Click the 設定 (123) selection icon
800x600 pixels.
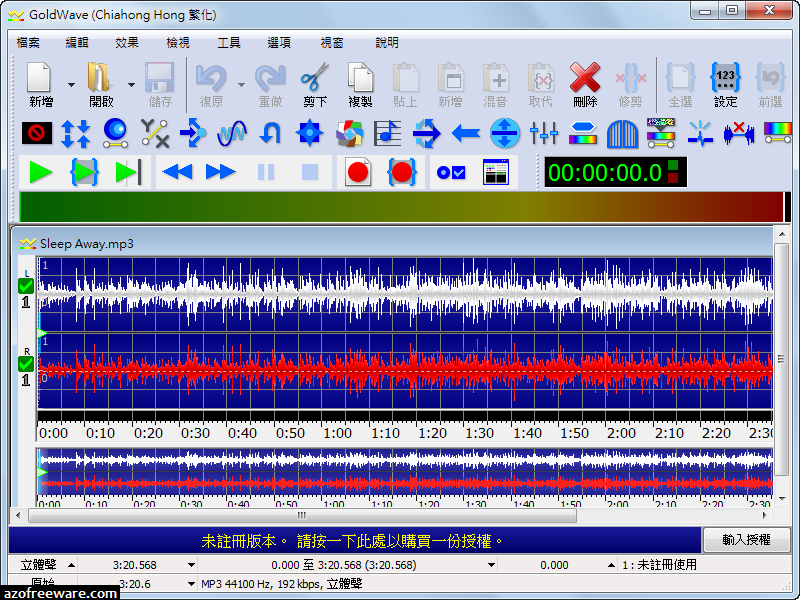[x=725, y=80]
